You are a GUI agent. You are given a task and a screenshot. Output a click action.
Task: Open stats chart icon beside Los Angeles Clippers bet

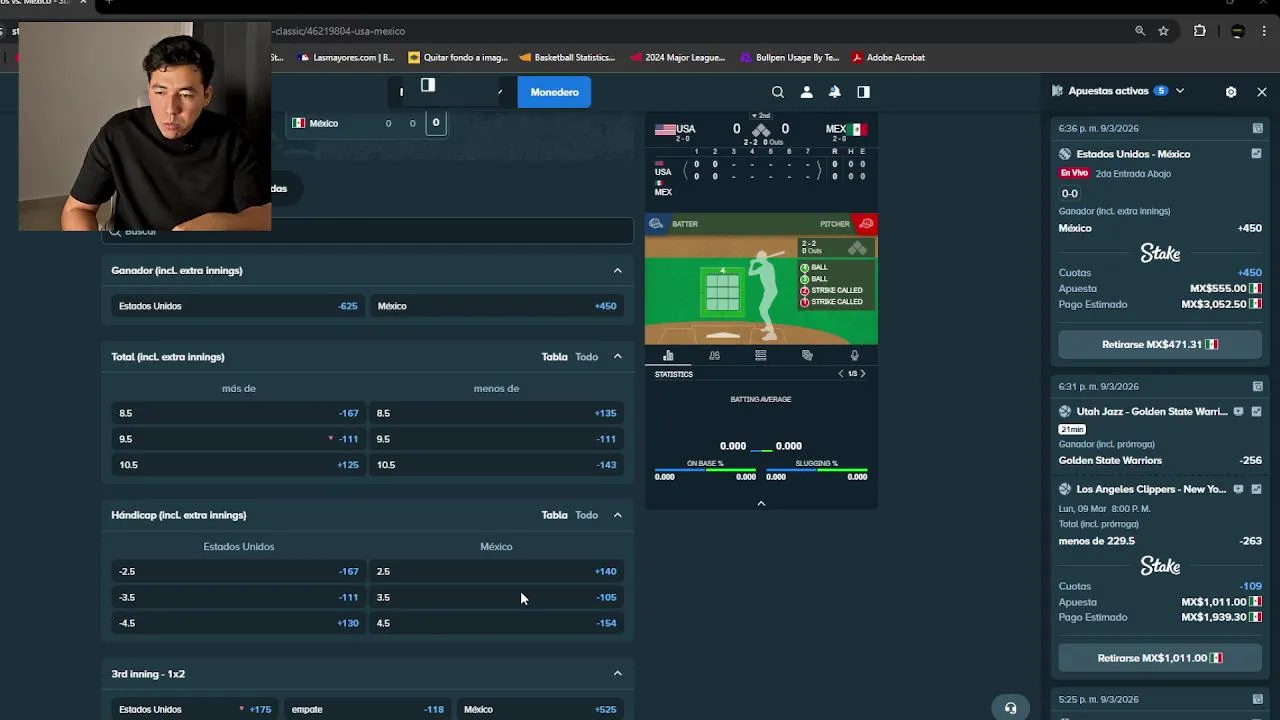pos(1256,489)
